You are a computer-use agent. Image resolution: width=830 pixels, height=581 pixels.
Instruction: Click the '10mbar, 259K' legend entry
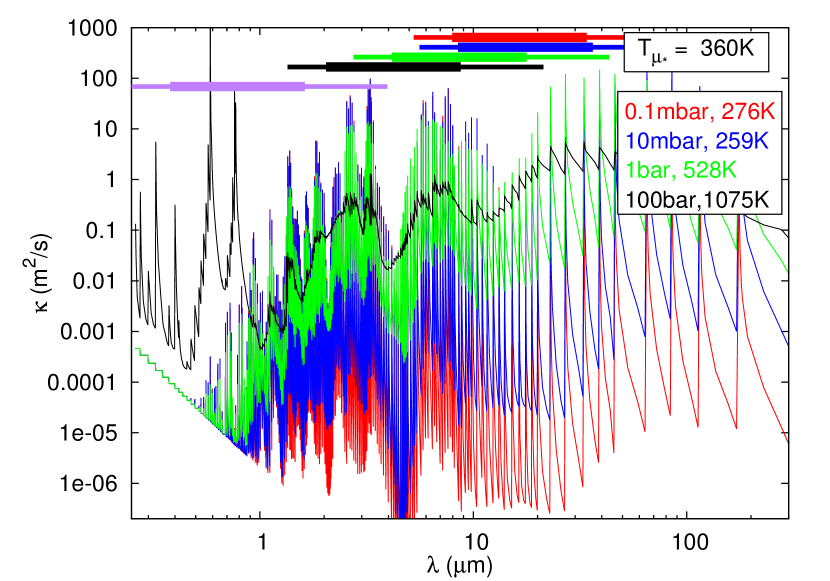697,141
